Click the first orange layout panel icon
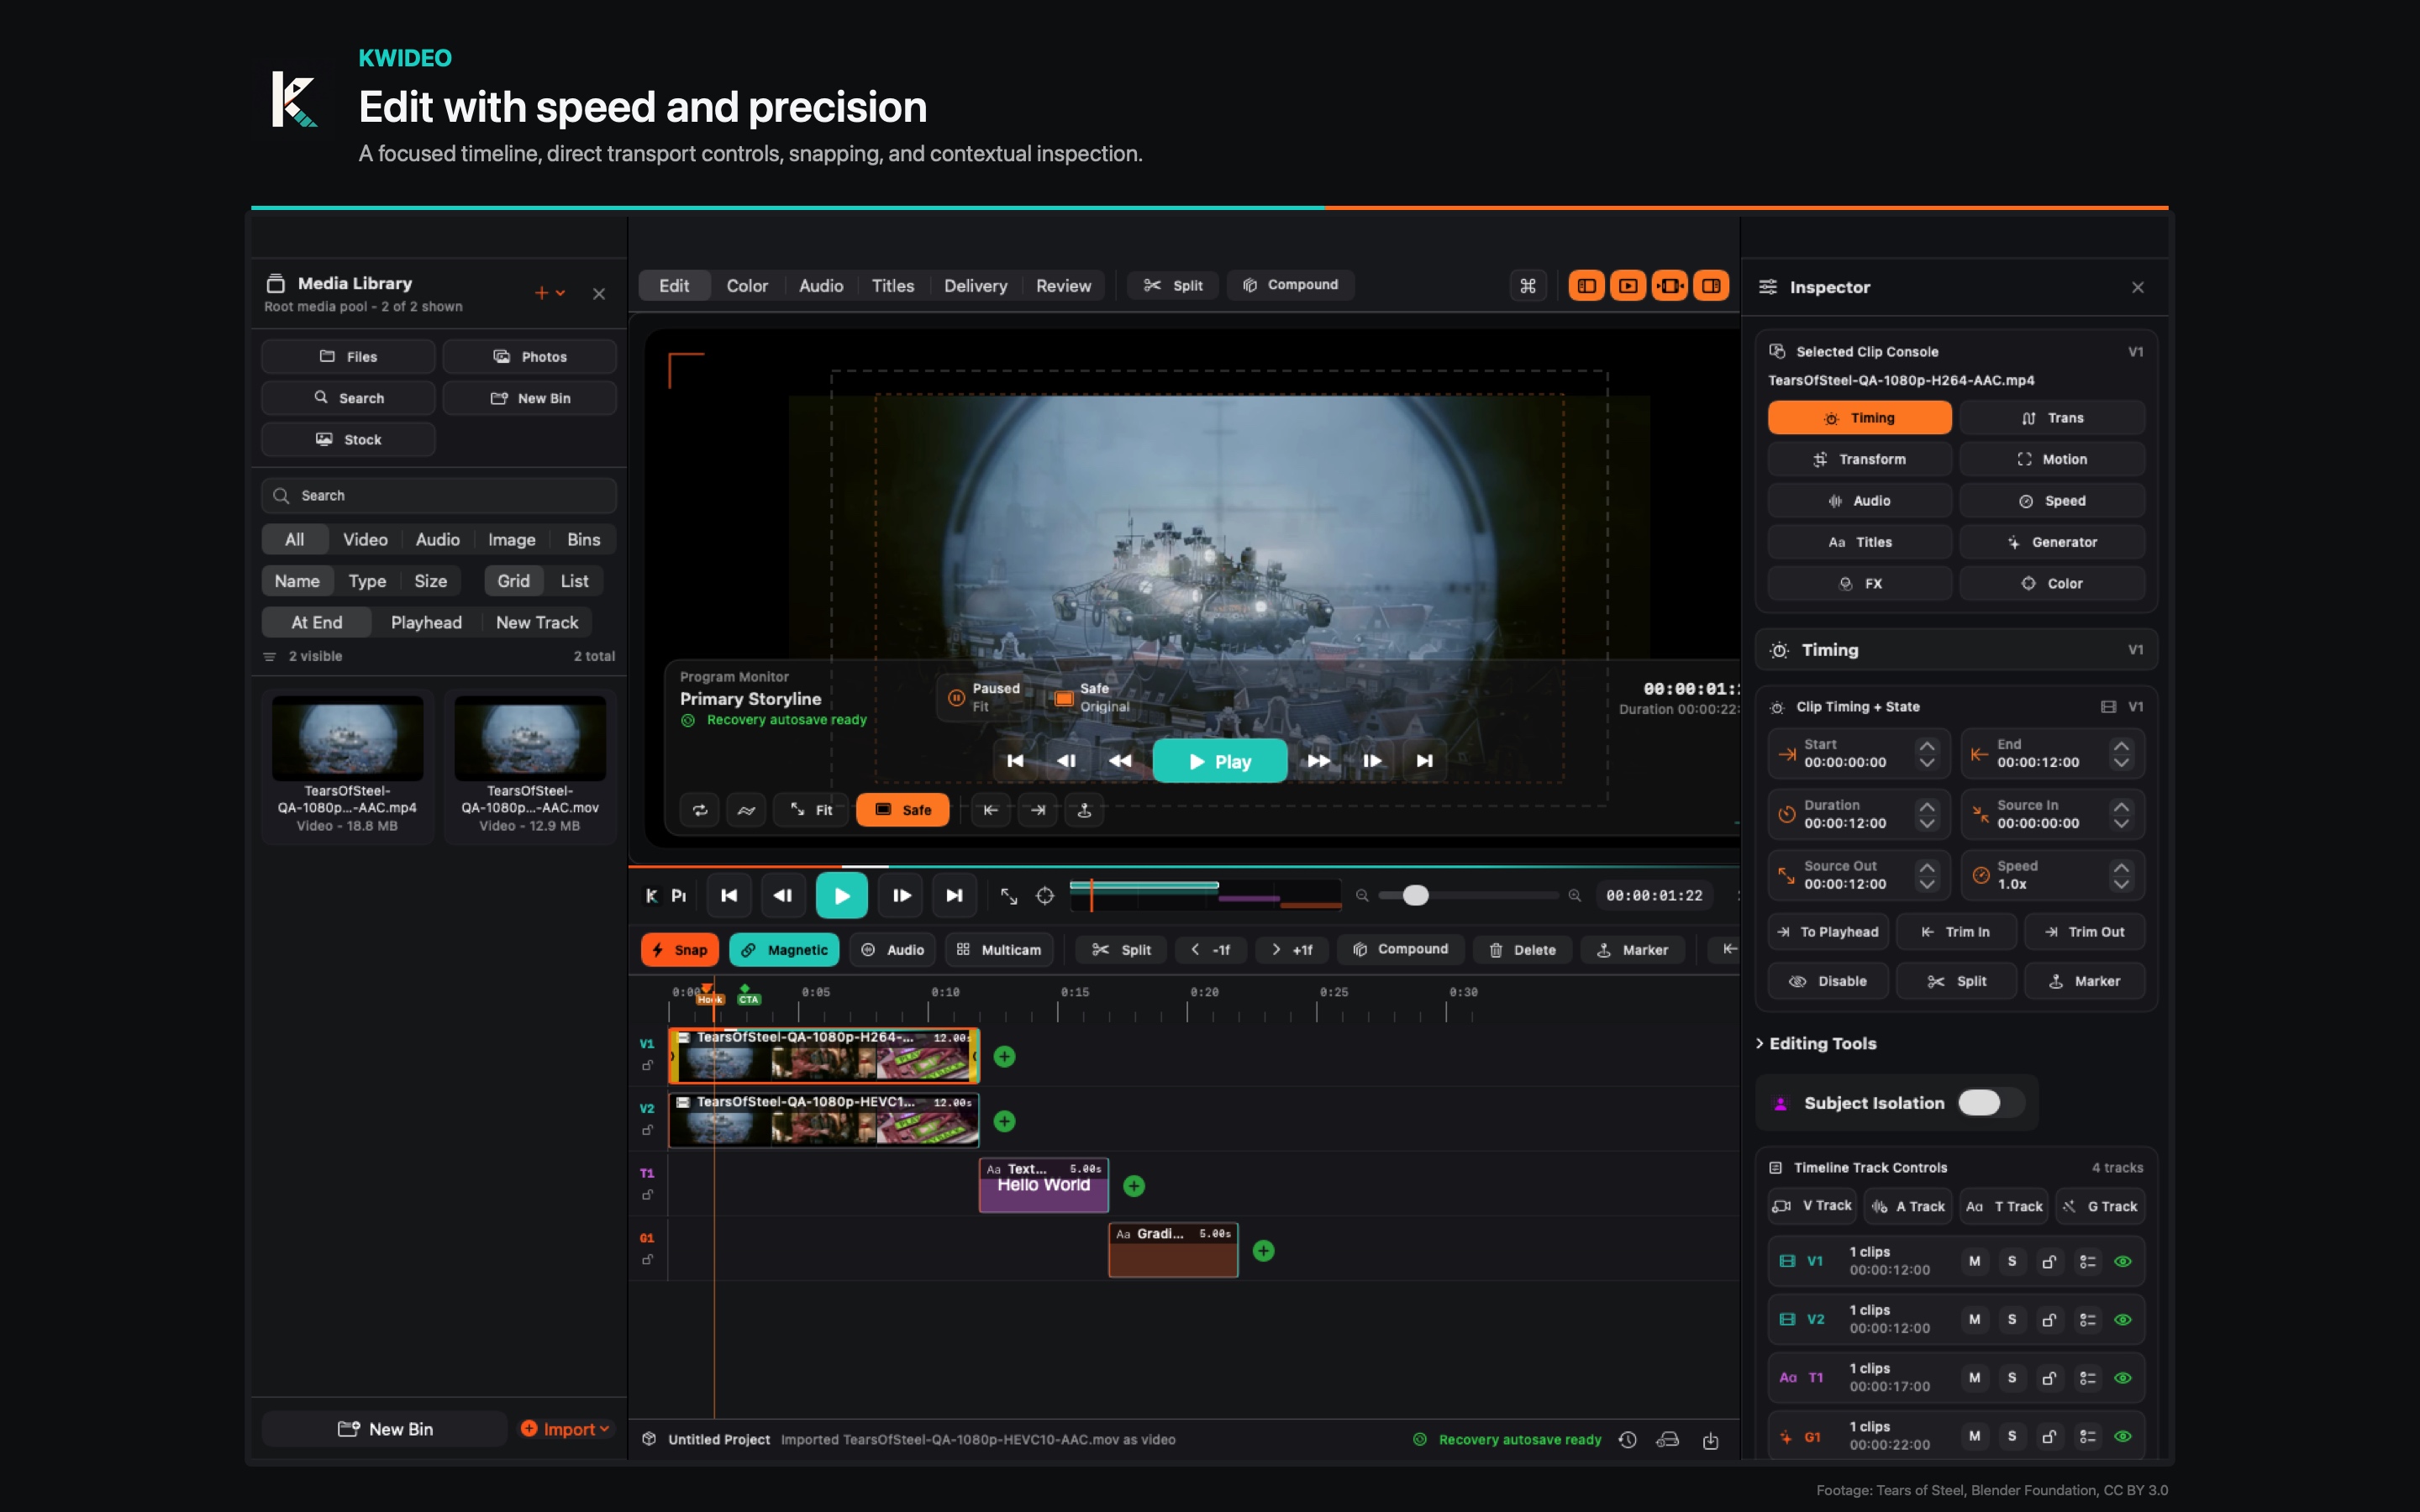2420x1512 pixels. tap(1586, 286)
